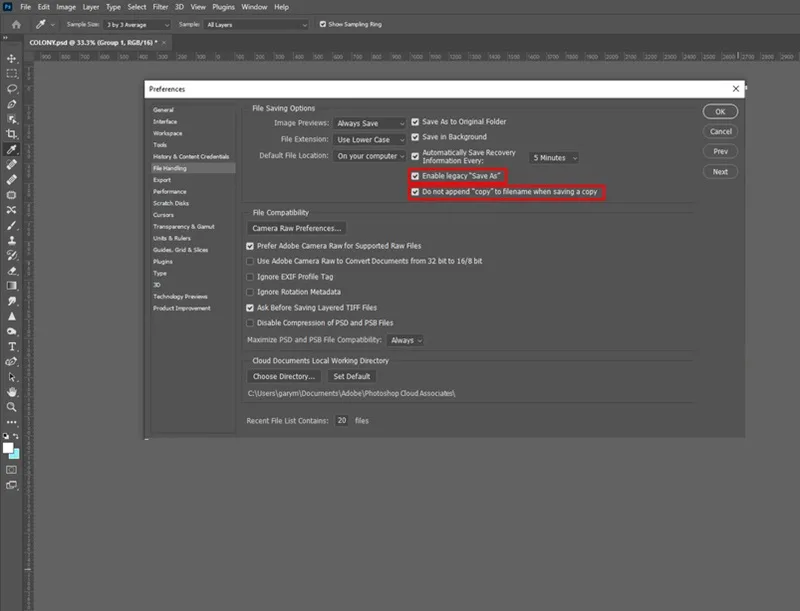Viewport: 800px width, 611px height.
Task: Uncheck Save in Background option
Action: 415,137
